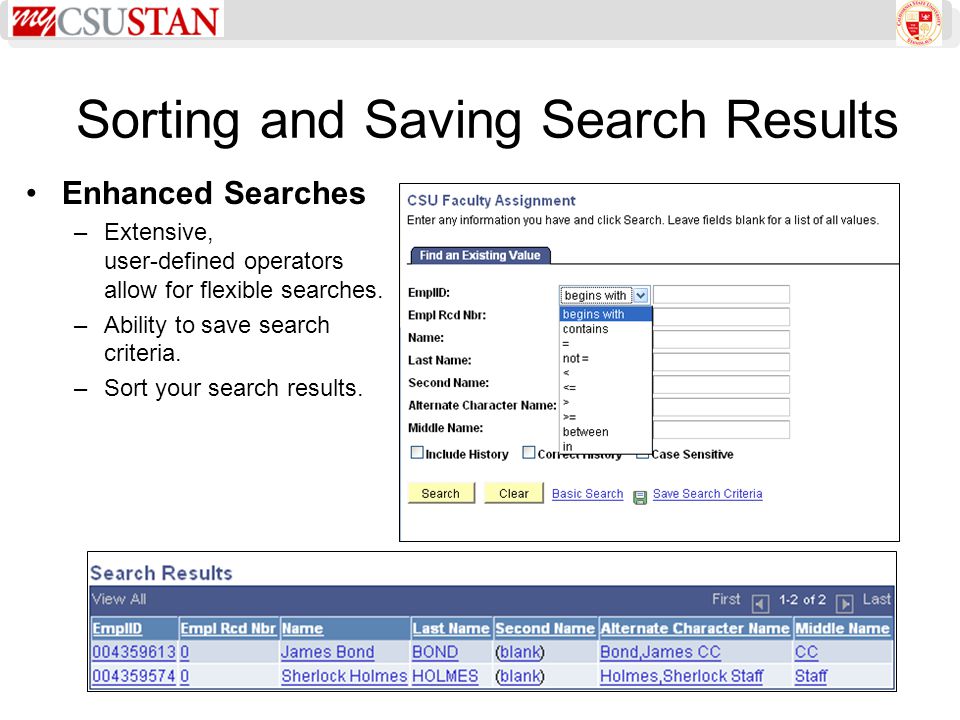Screen dimensions: 960x720
Task: Click James Bond name link
Action: tap(327, 652)
